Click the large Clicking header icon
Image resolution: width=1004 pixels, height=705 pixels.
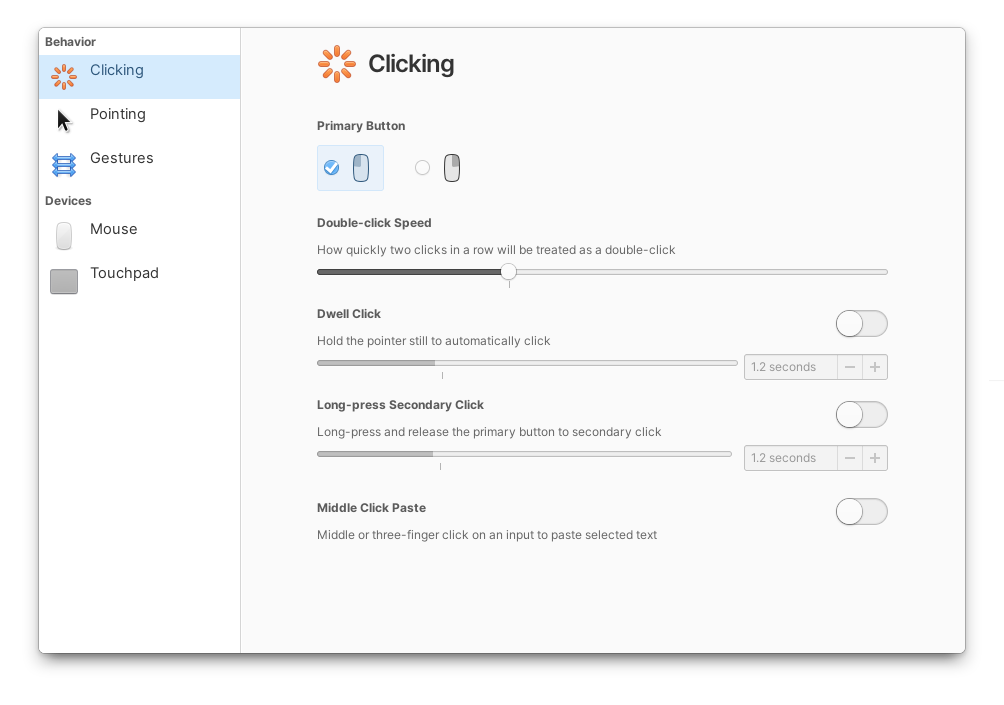point(337,64)
